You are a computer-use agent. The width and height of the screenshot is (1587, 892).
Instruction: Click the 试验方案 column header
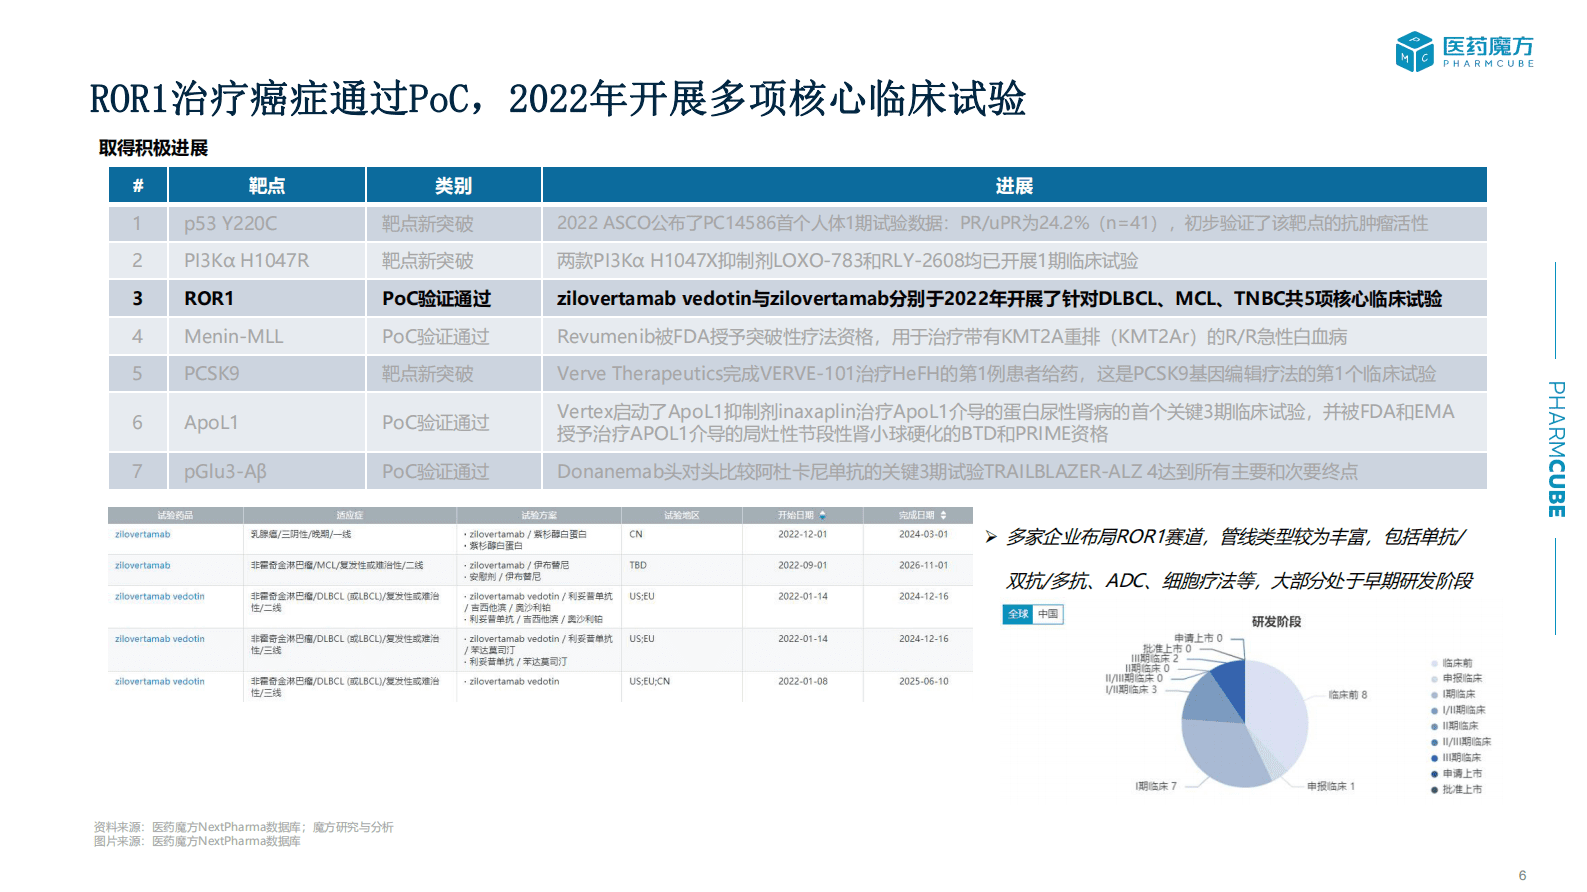click(539, 515)
